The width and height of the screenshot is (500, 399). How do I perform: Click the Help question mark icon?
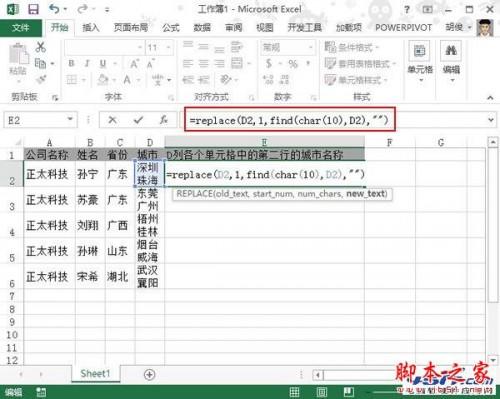click(x=407, y=10)
